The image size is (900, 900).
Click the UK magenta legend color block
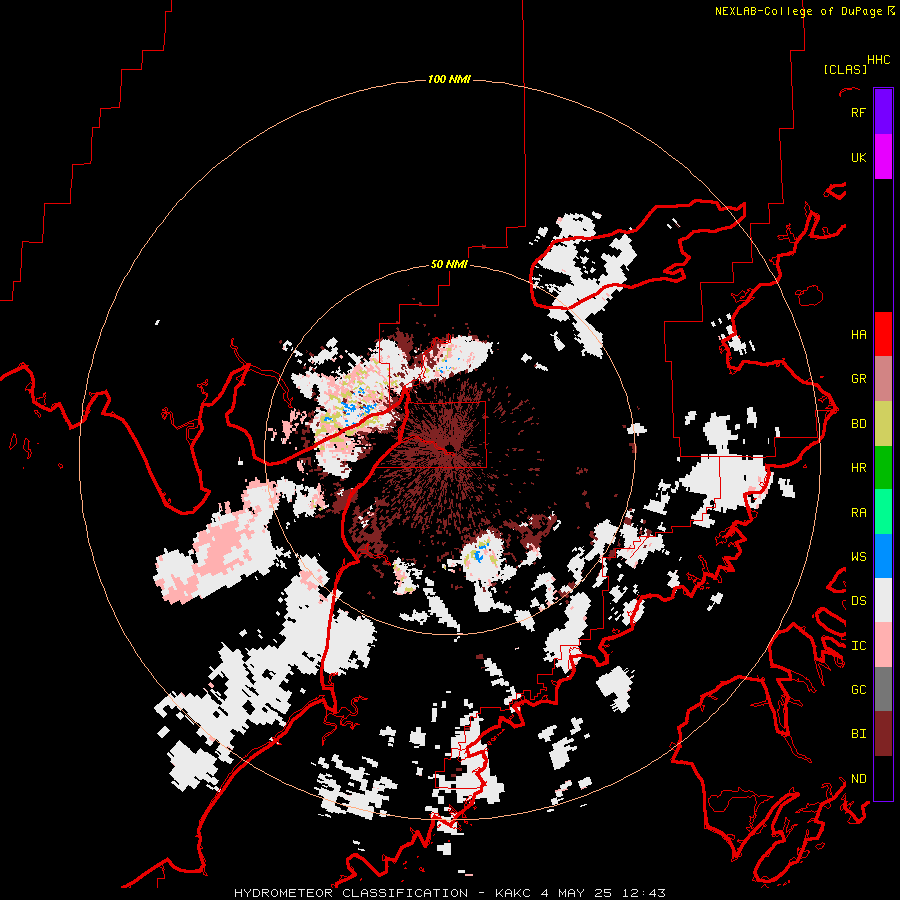click(x=883, y=157)
